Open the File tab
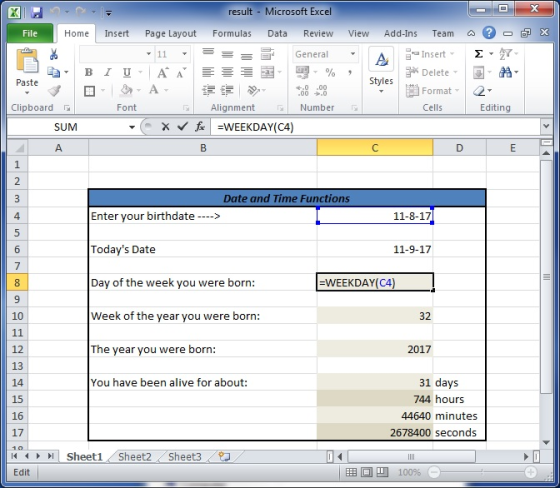Screen dimensions: 560x488 click(30, 34)
